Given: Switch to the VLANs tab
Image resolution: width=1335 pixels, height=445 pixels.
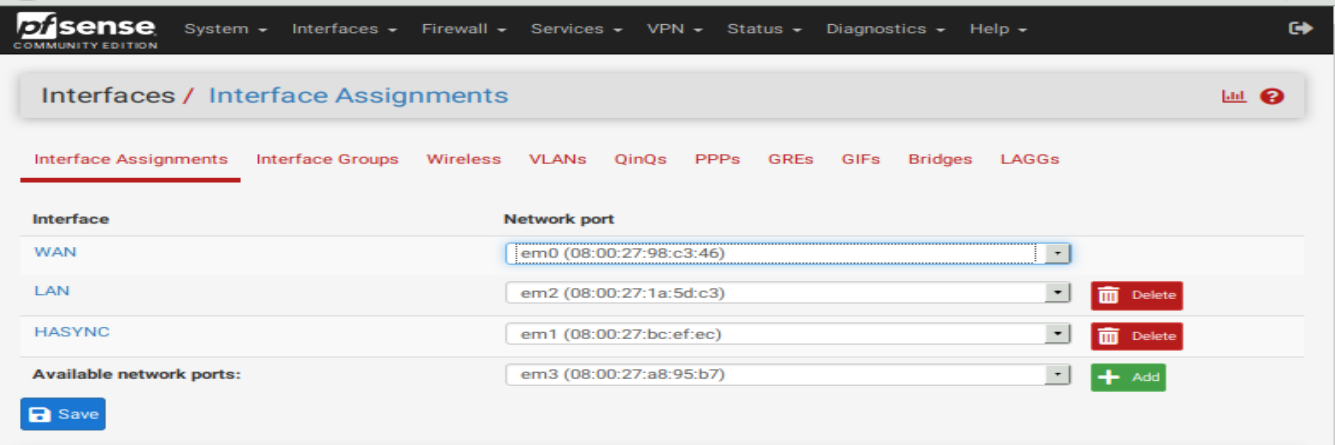Looking at the screenshot, I should tap(557, 159).
